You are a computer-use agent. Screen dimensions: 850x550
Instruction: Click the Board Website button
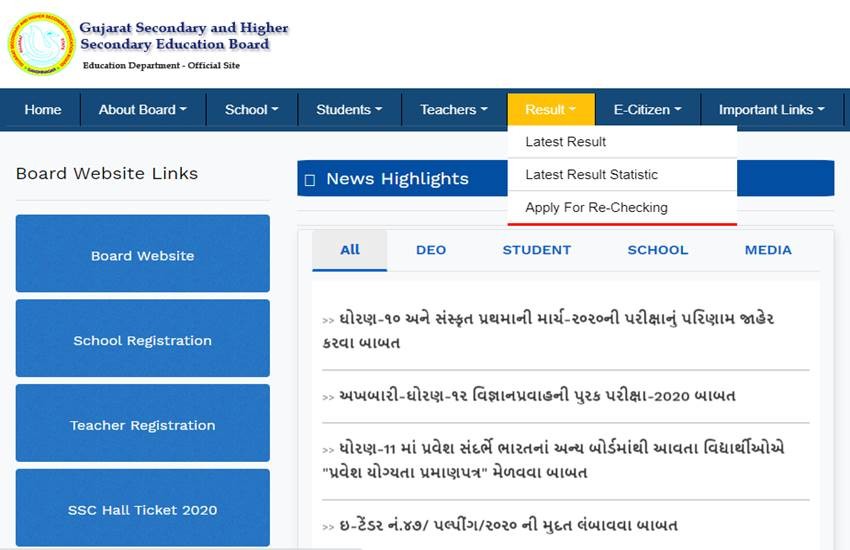[x=142, y=255]
